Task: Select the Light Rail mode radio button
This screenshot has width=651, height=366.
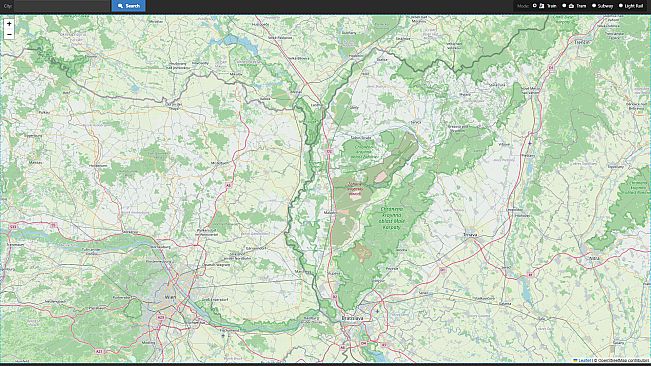Action: point(621,6)
